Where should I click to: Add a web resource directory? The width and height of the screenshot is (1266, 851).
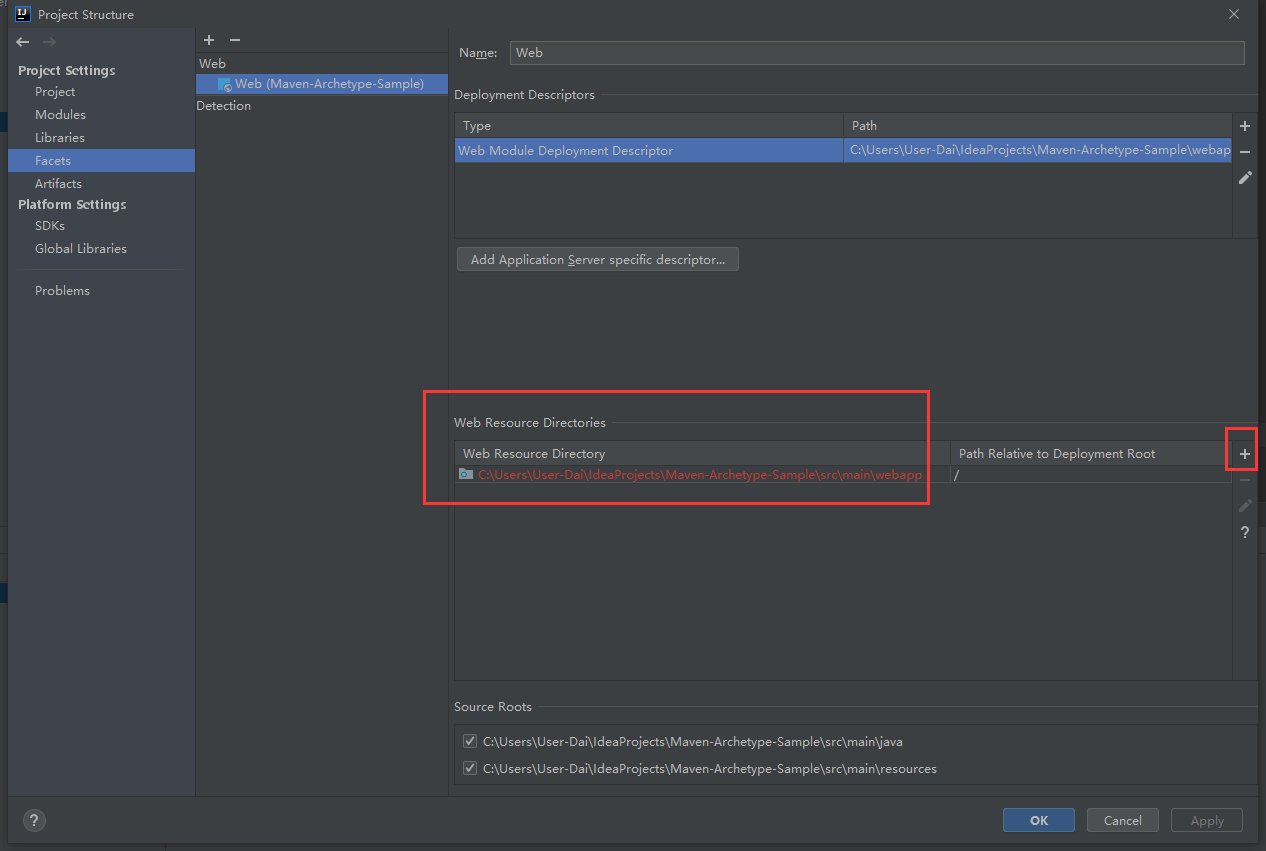(x=1245, y=454)
